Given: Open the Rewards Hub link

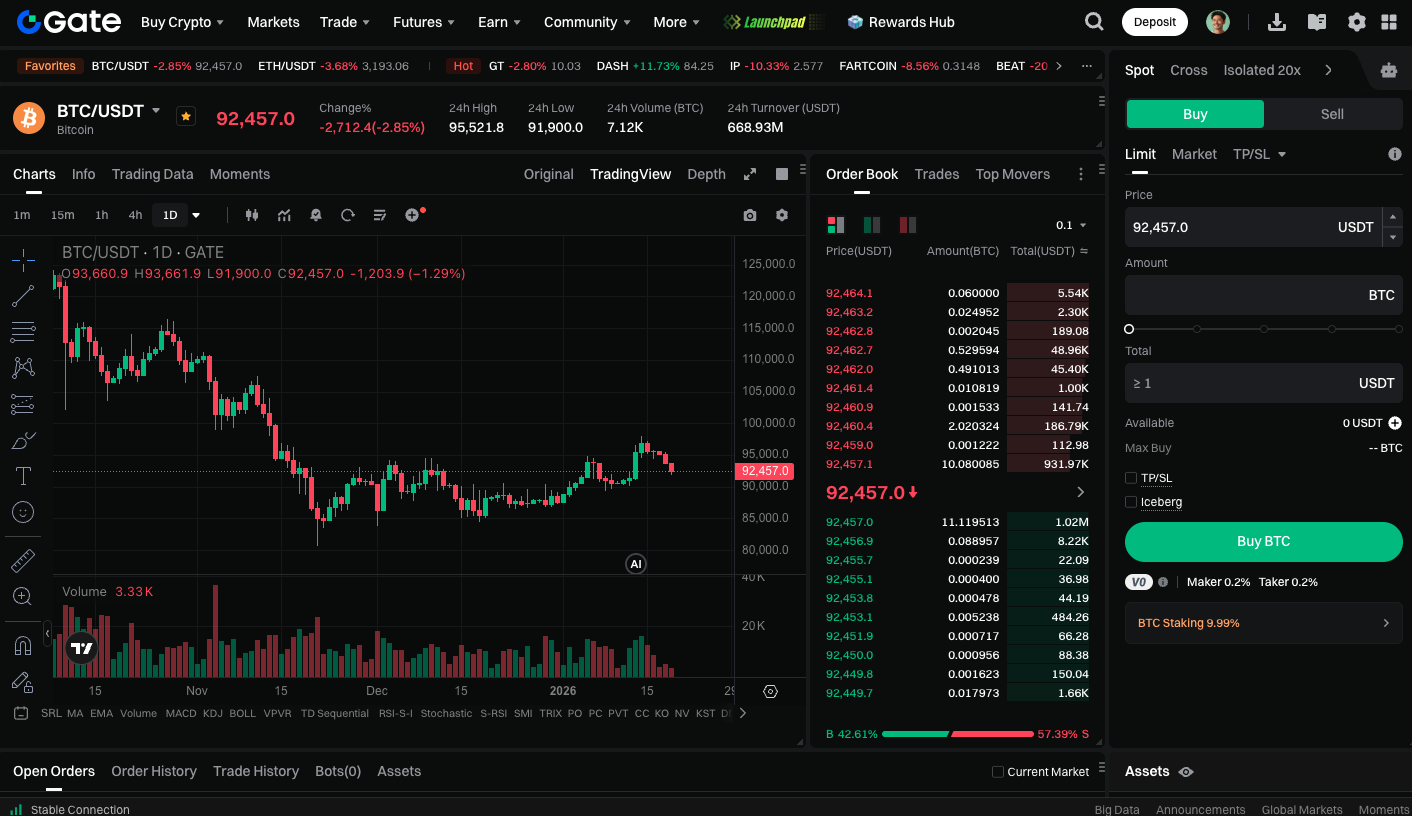Looking at the screenshot, I should click(901, 22).
